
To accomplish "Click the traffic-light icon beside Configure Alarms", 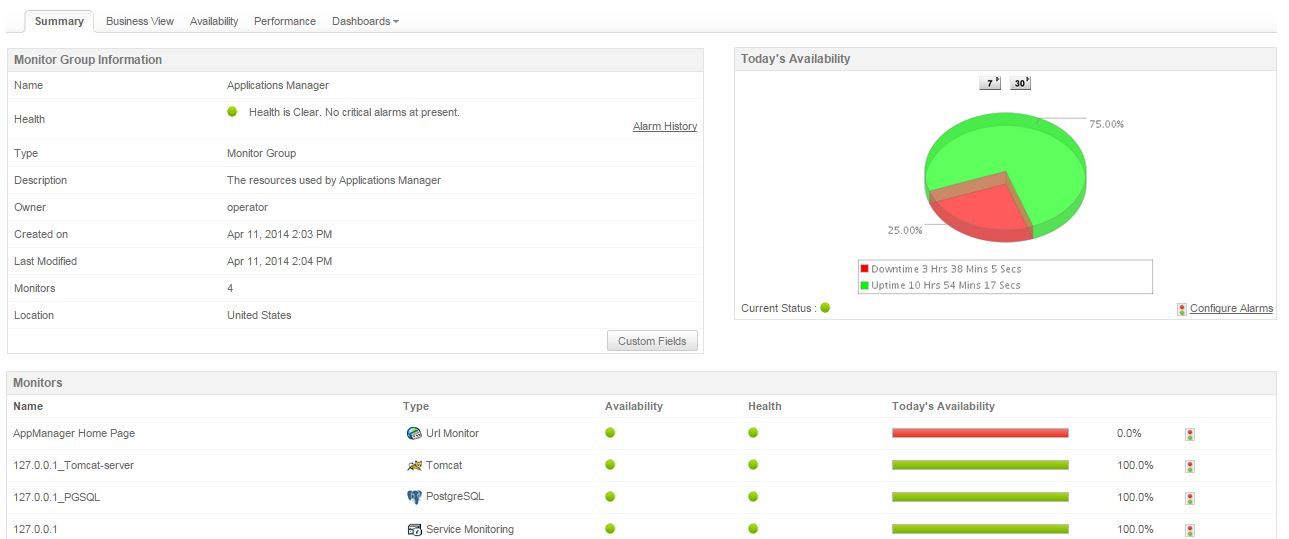I will (1182, 309).
